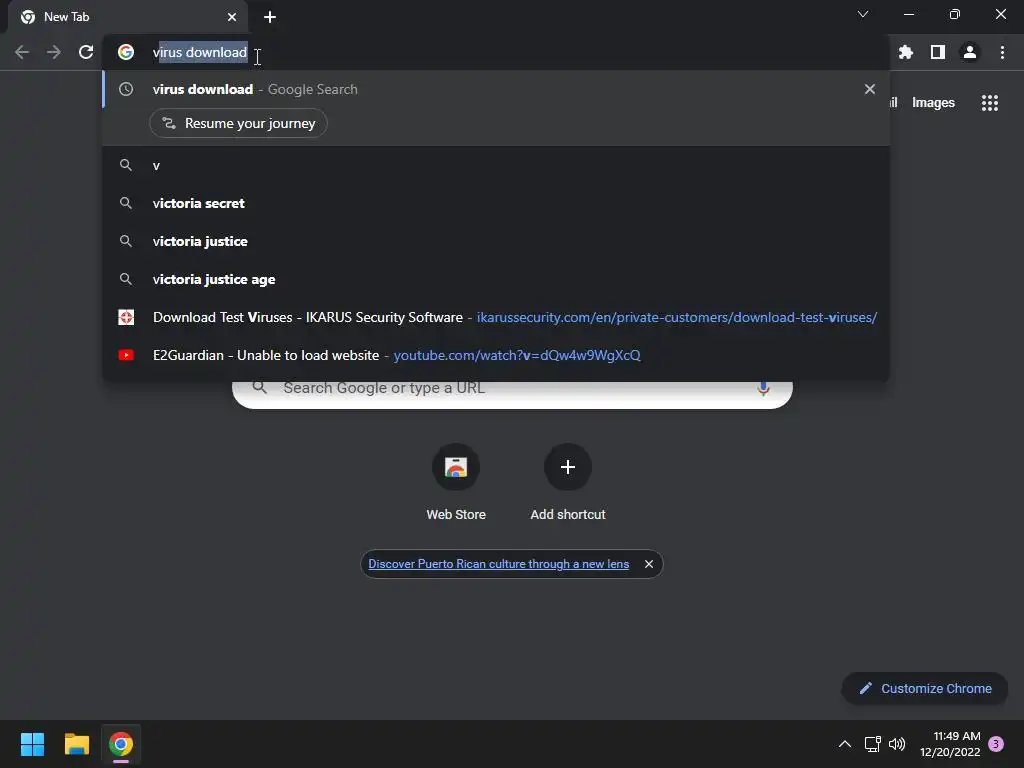
Task: Reload the page with the refresh icon
Action: click(86, 52)
